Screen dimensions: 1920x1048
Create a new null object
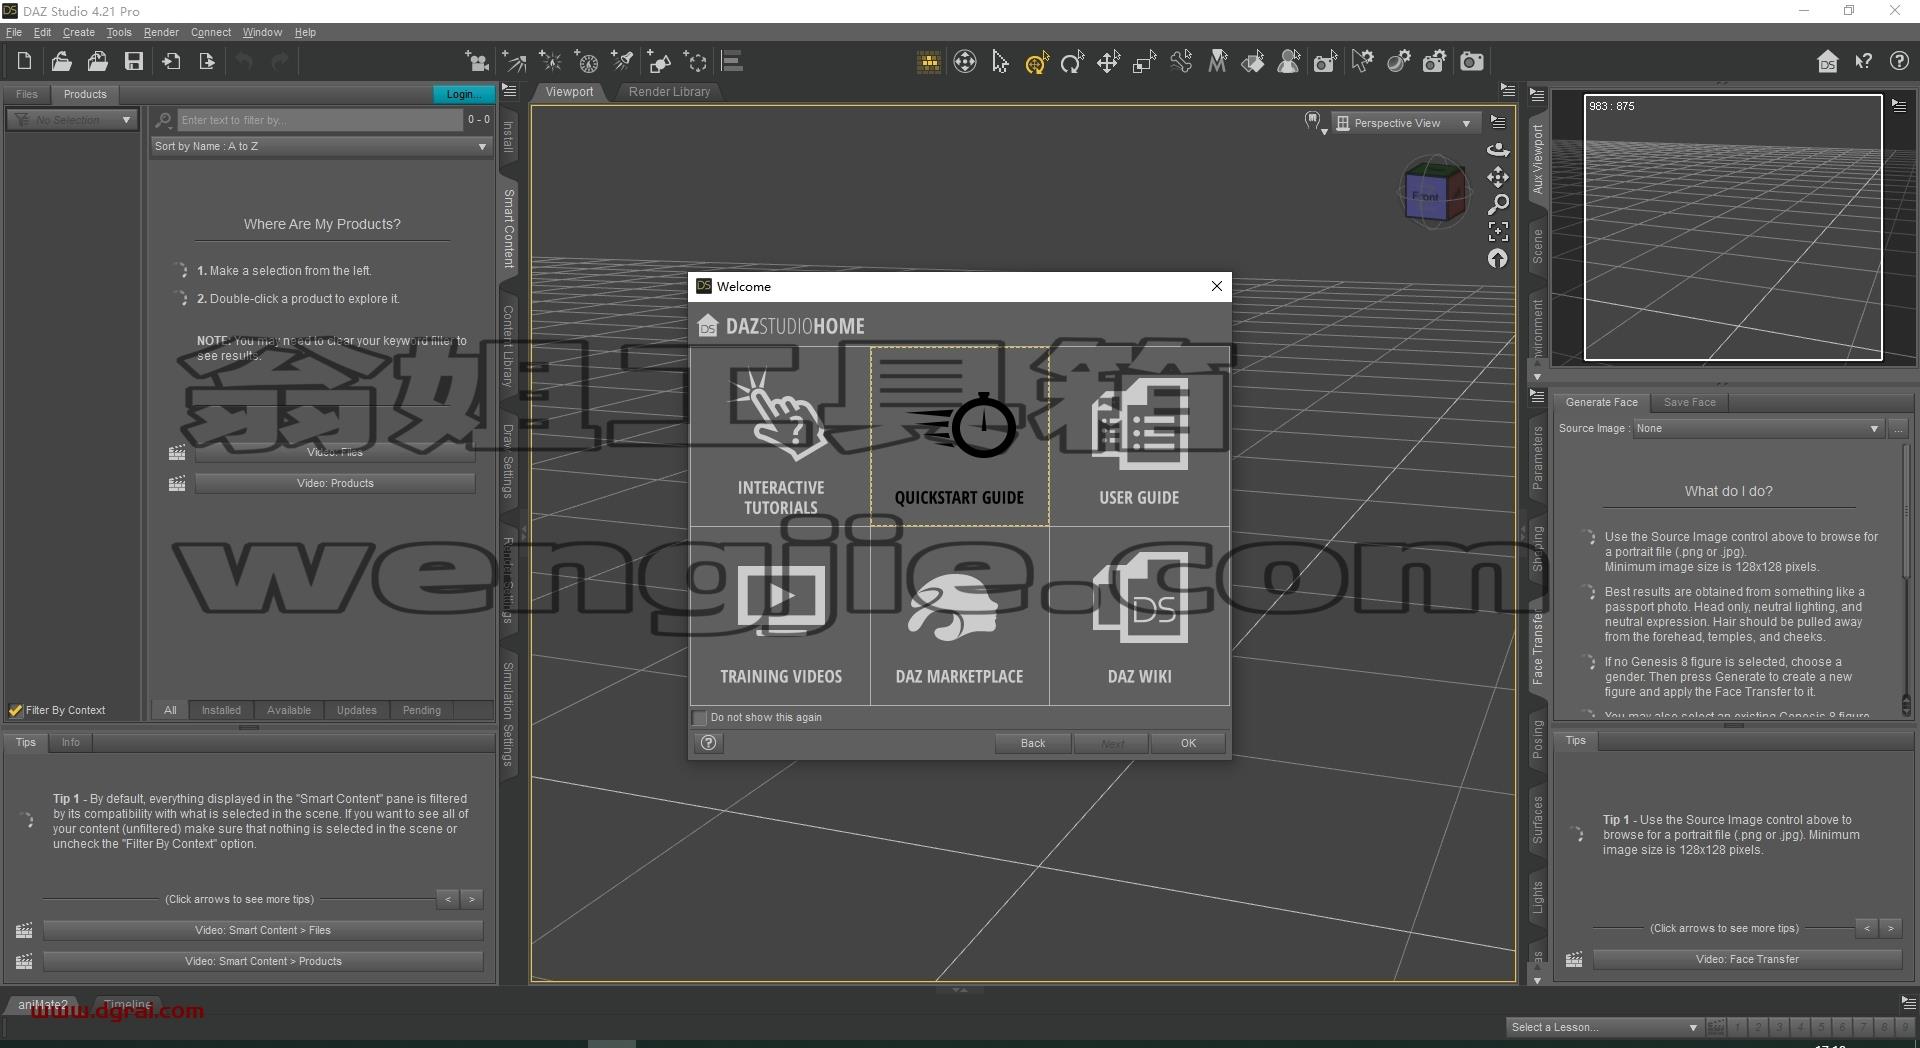[x=696, y=62]
